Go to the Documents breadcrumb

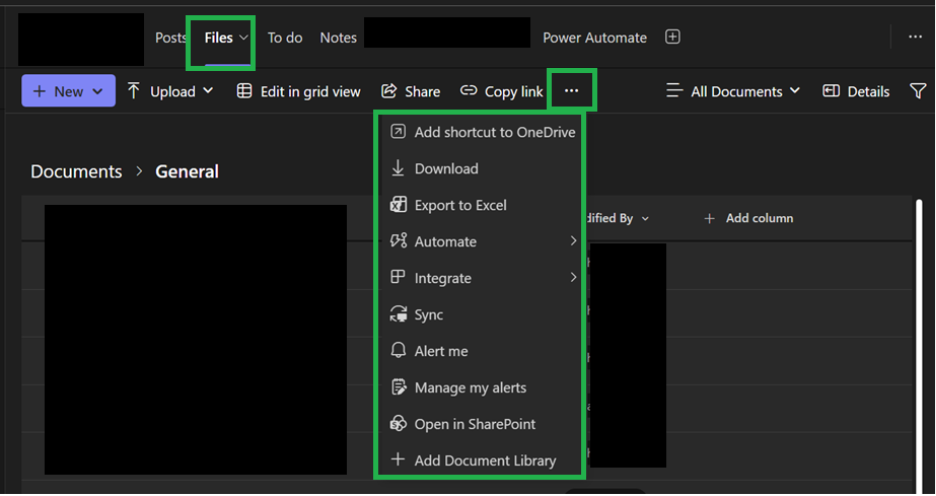click(76, 172)
